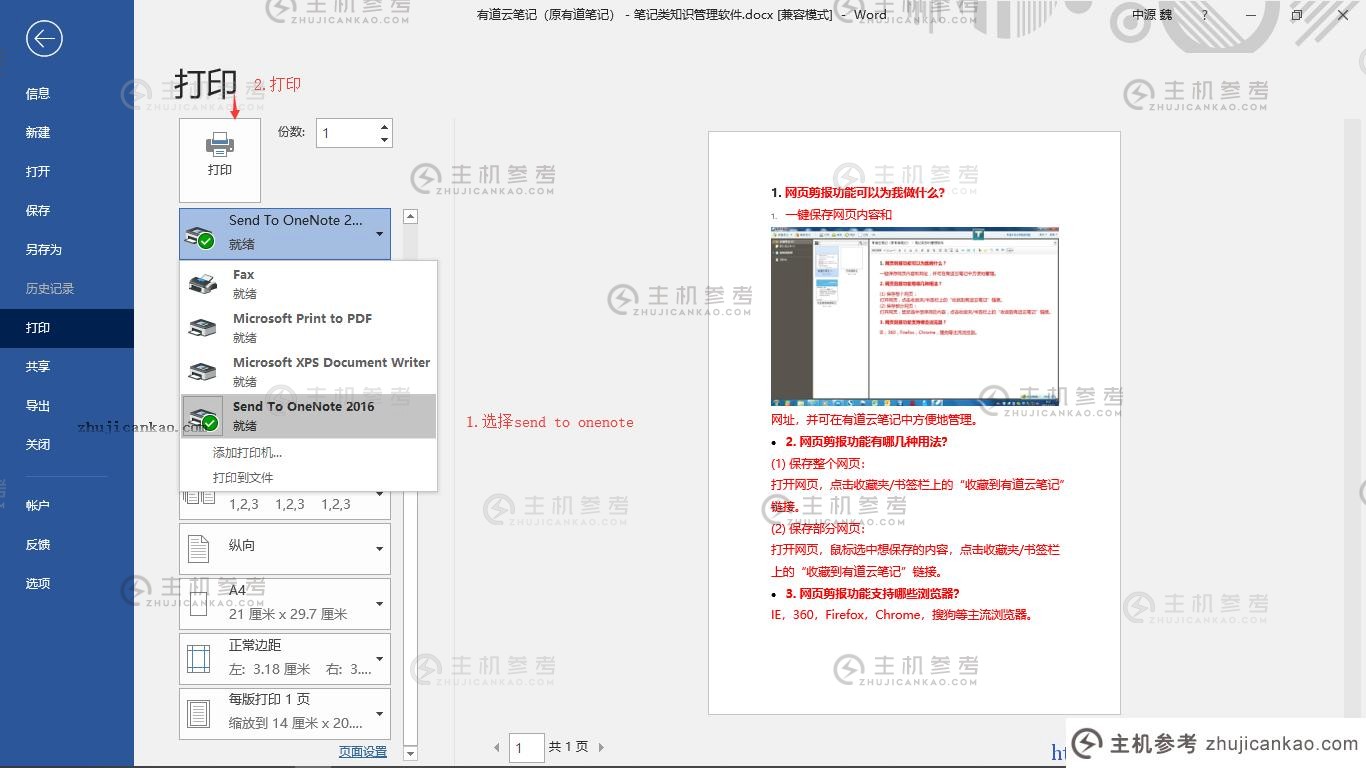This screenshot has height=768, width=1366.
Task: Go back using the circled arrow
Action: point(44,39)
